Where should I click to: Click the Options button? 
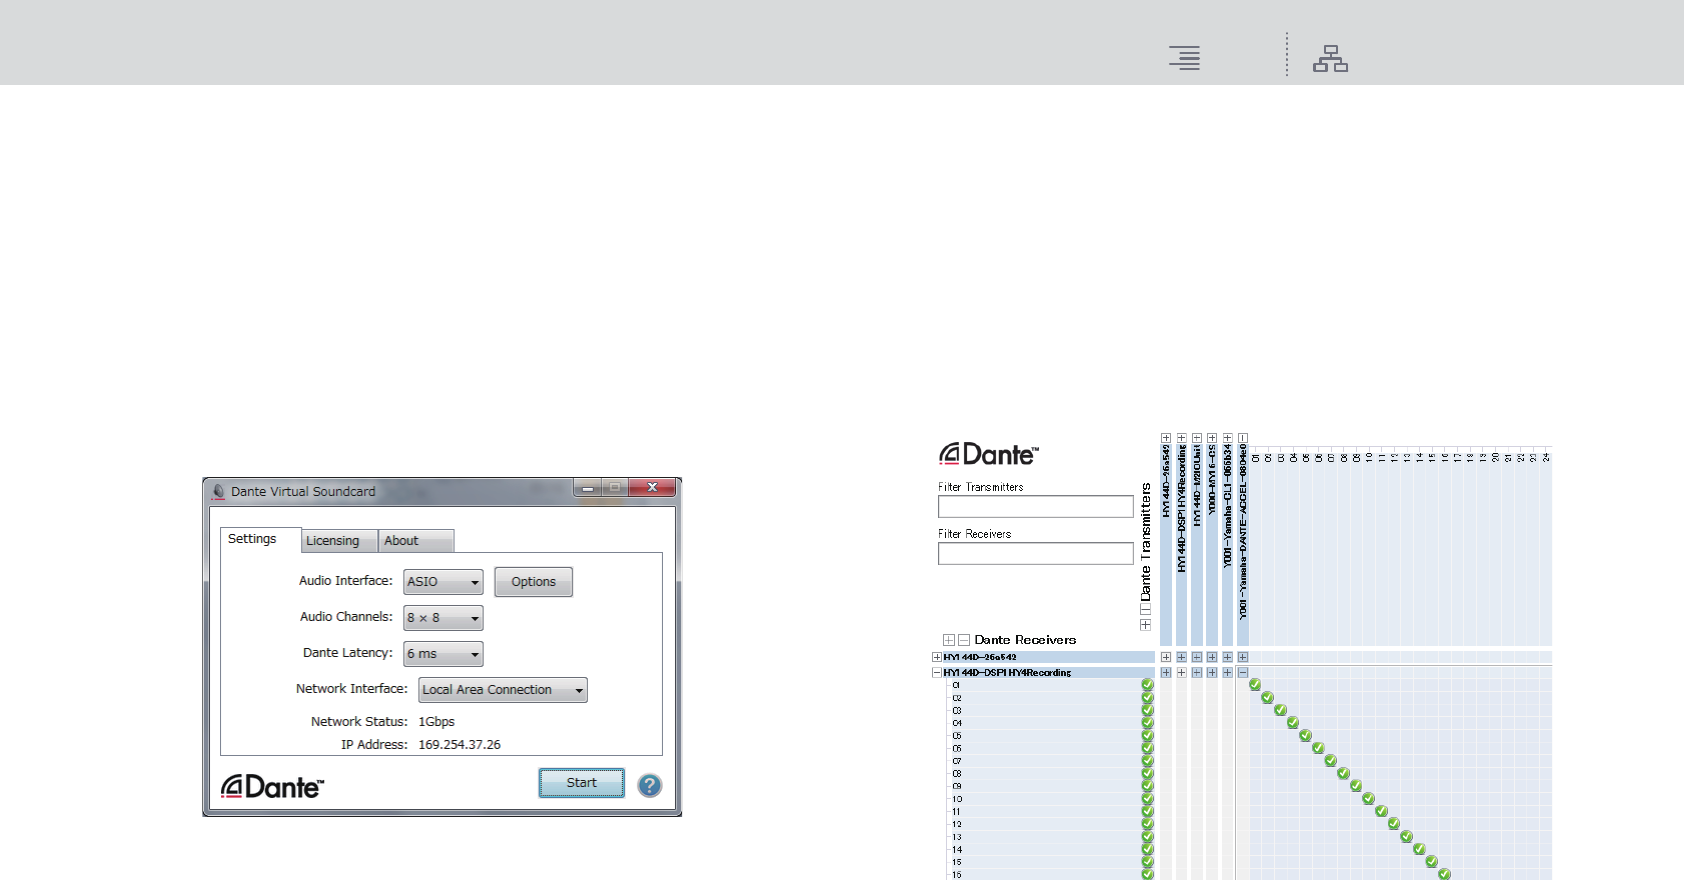534,582
